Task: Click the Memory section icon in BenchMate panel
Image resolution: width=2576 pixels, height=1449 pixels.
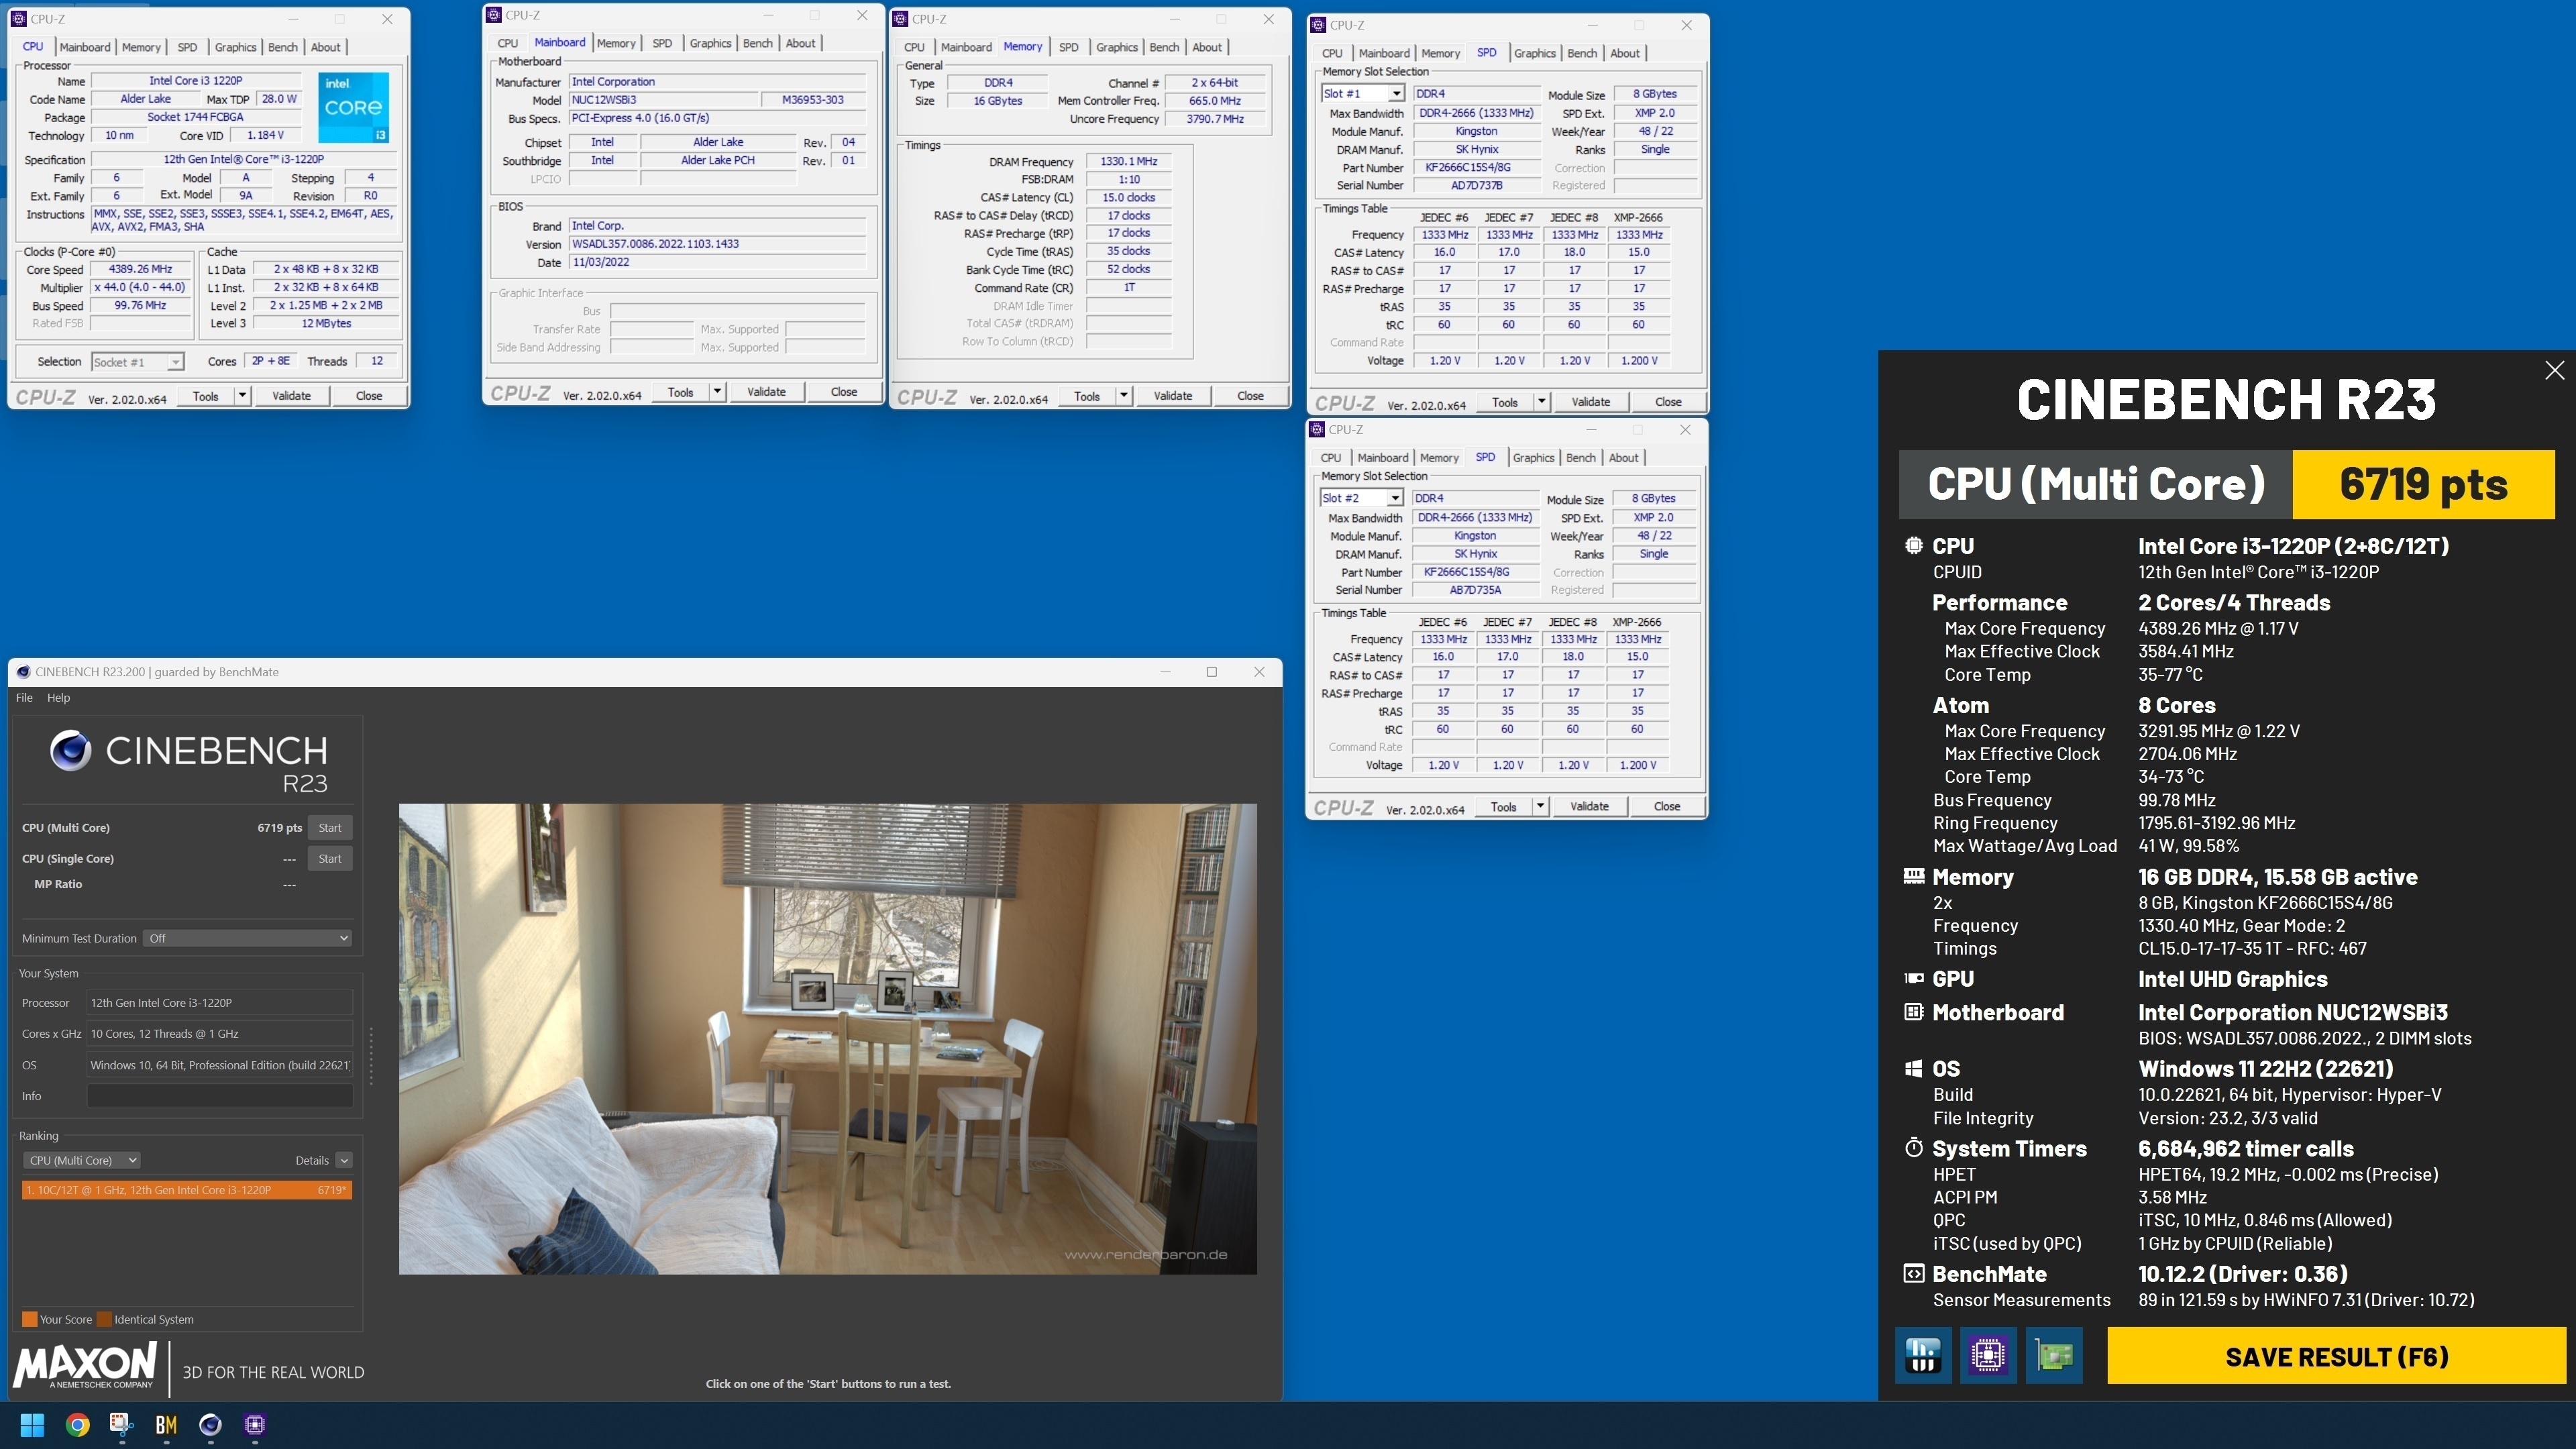Action: click(x=1913, y=876)
